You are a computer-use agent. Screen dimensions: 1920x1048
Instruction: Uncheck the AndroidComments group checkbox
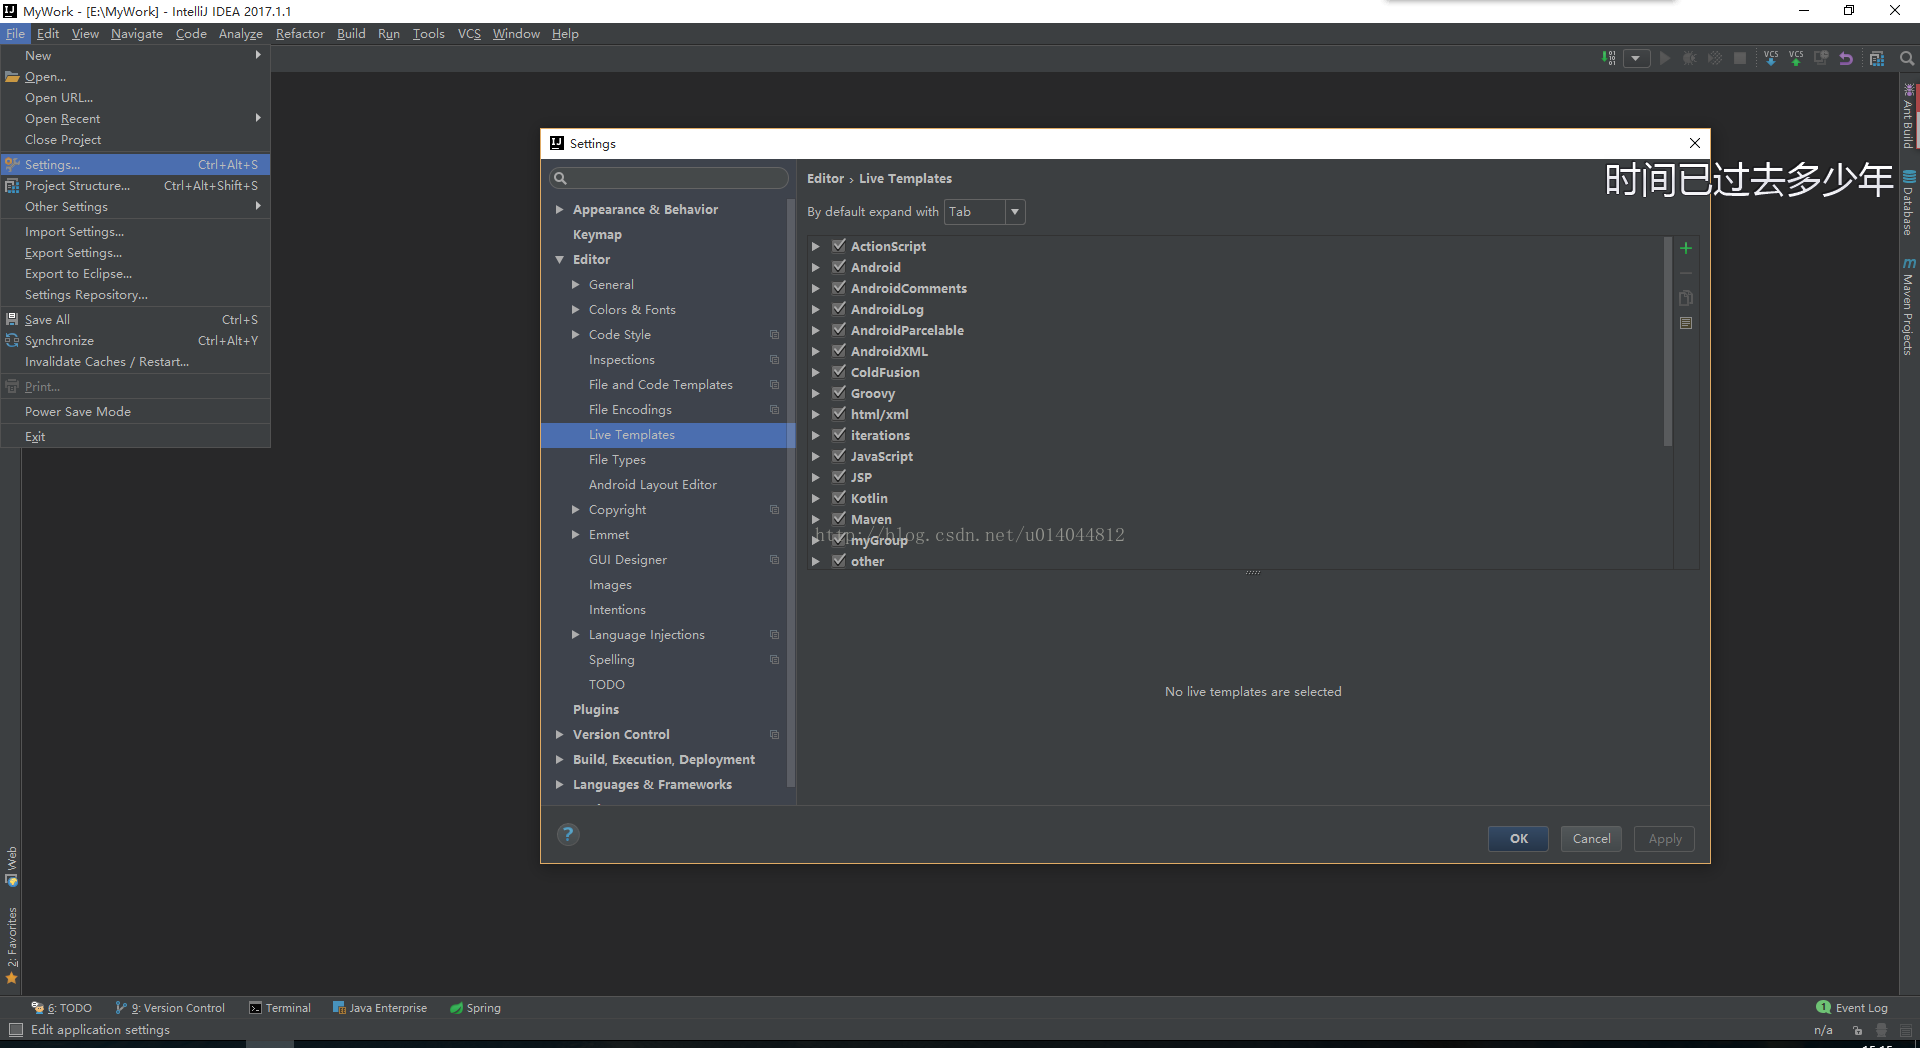[839, 288]
